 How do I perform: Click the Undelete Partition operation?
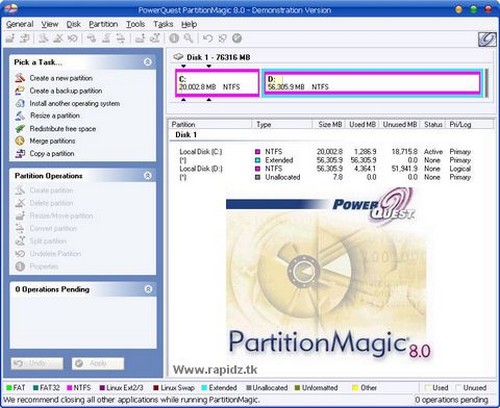(55, 254)
